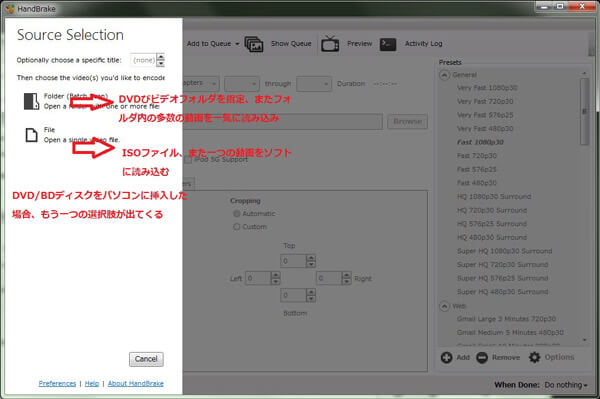The image size is (600, 399).
Task: Click the specific title (none) field
Action: (143, 60)
